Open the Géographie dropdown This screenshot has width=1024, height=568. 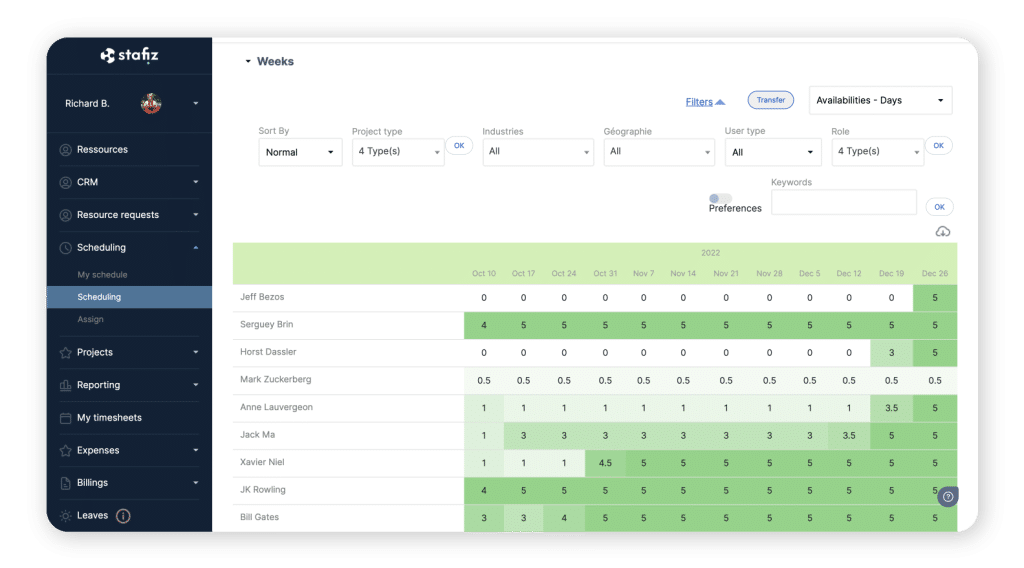[658, 151]
